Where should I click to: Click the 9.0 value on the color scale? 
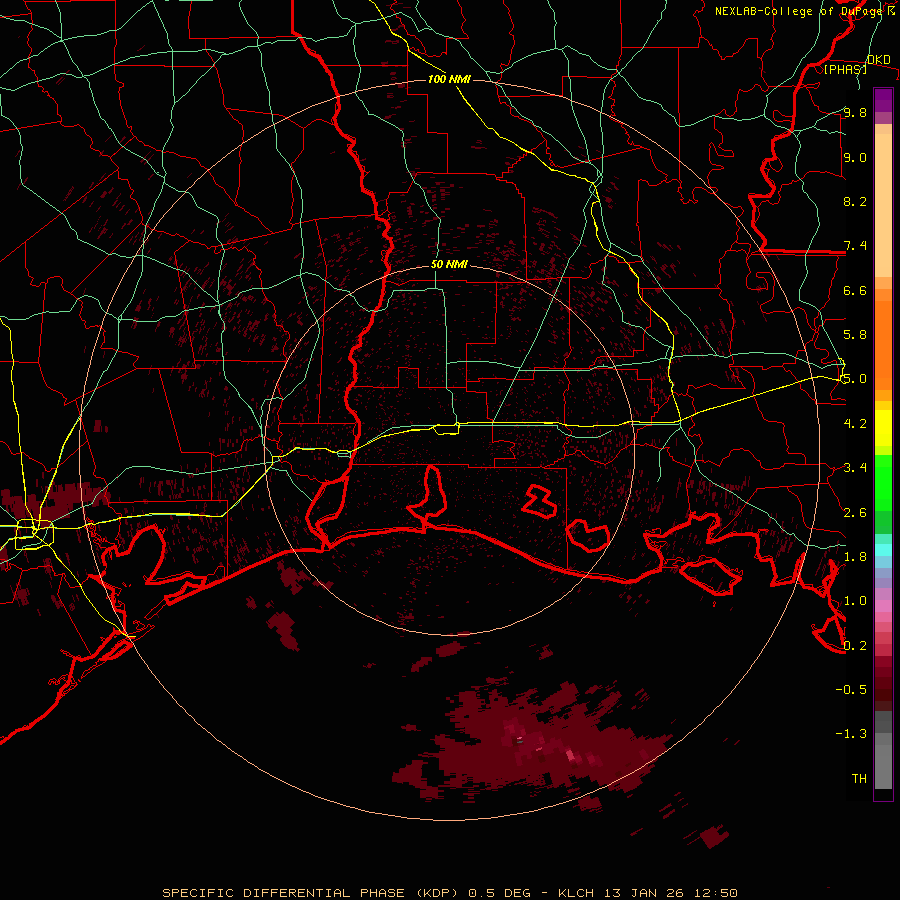click(x=855, y=157)
